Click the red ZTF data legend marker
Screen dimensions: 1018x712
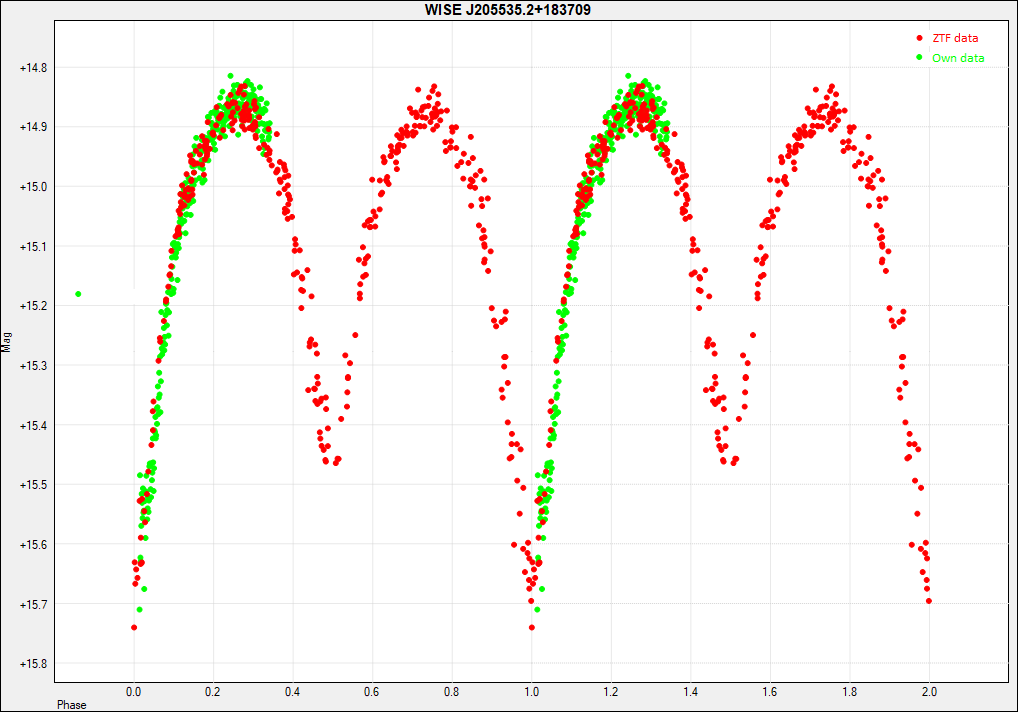tap(919, 38)
